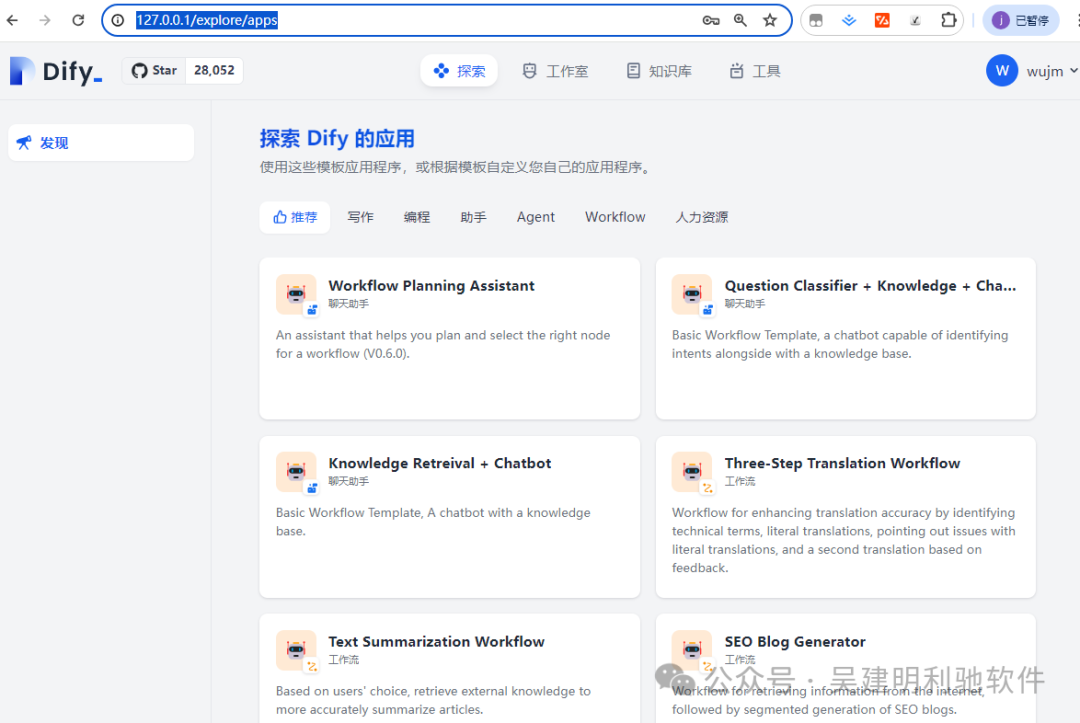
Task: Open the robot icon of Question Classifier card
Action: point(692,294)
